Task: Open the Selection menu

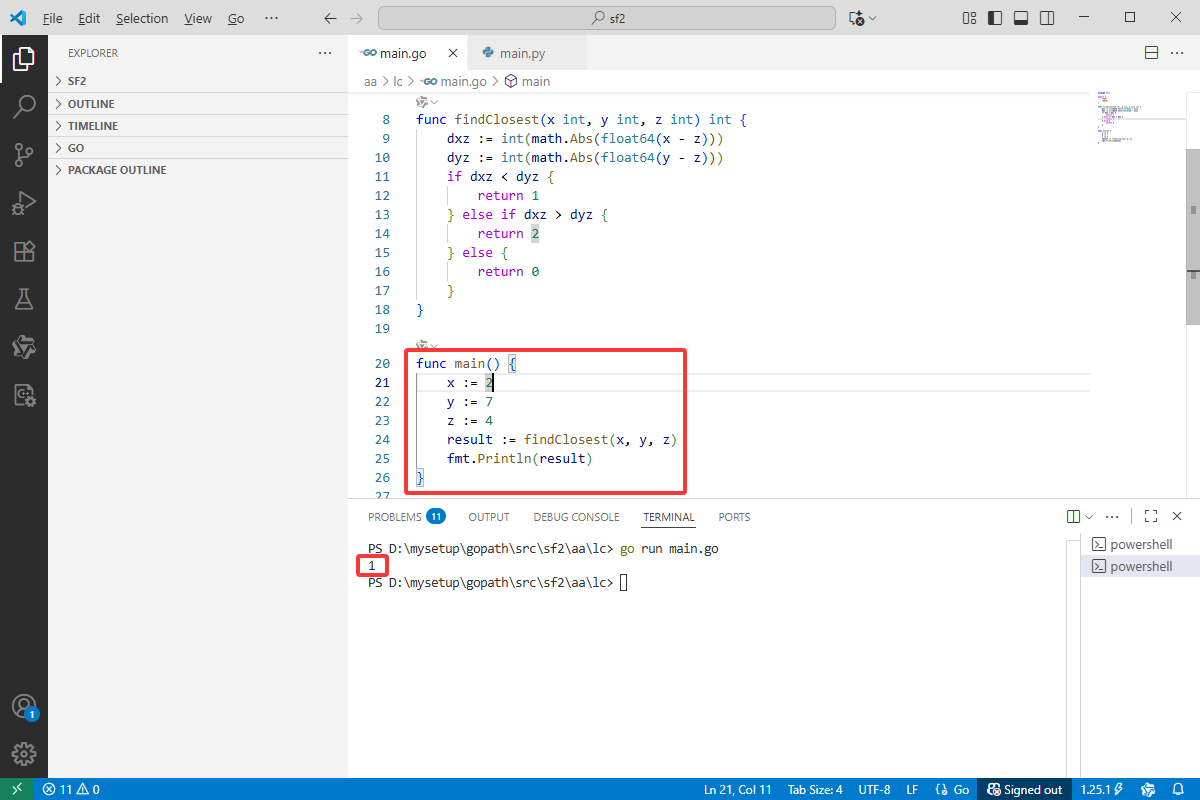Action: 142,18
